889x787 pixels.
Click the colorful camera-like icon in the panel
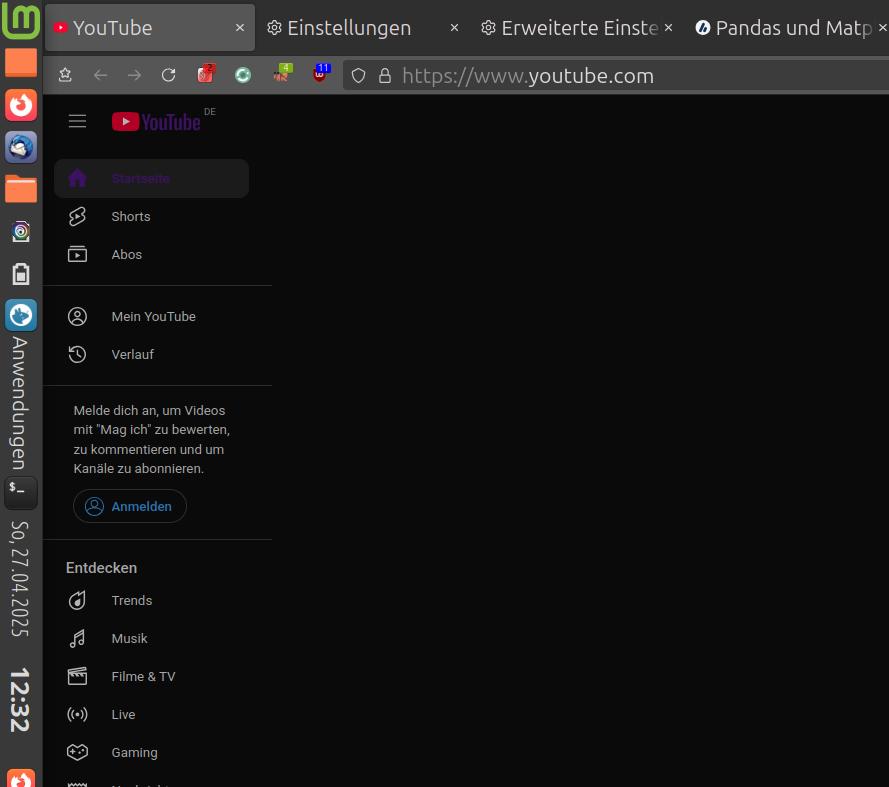pos(21,231)
